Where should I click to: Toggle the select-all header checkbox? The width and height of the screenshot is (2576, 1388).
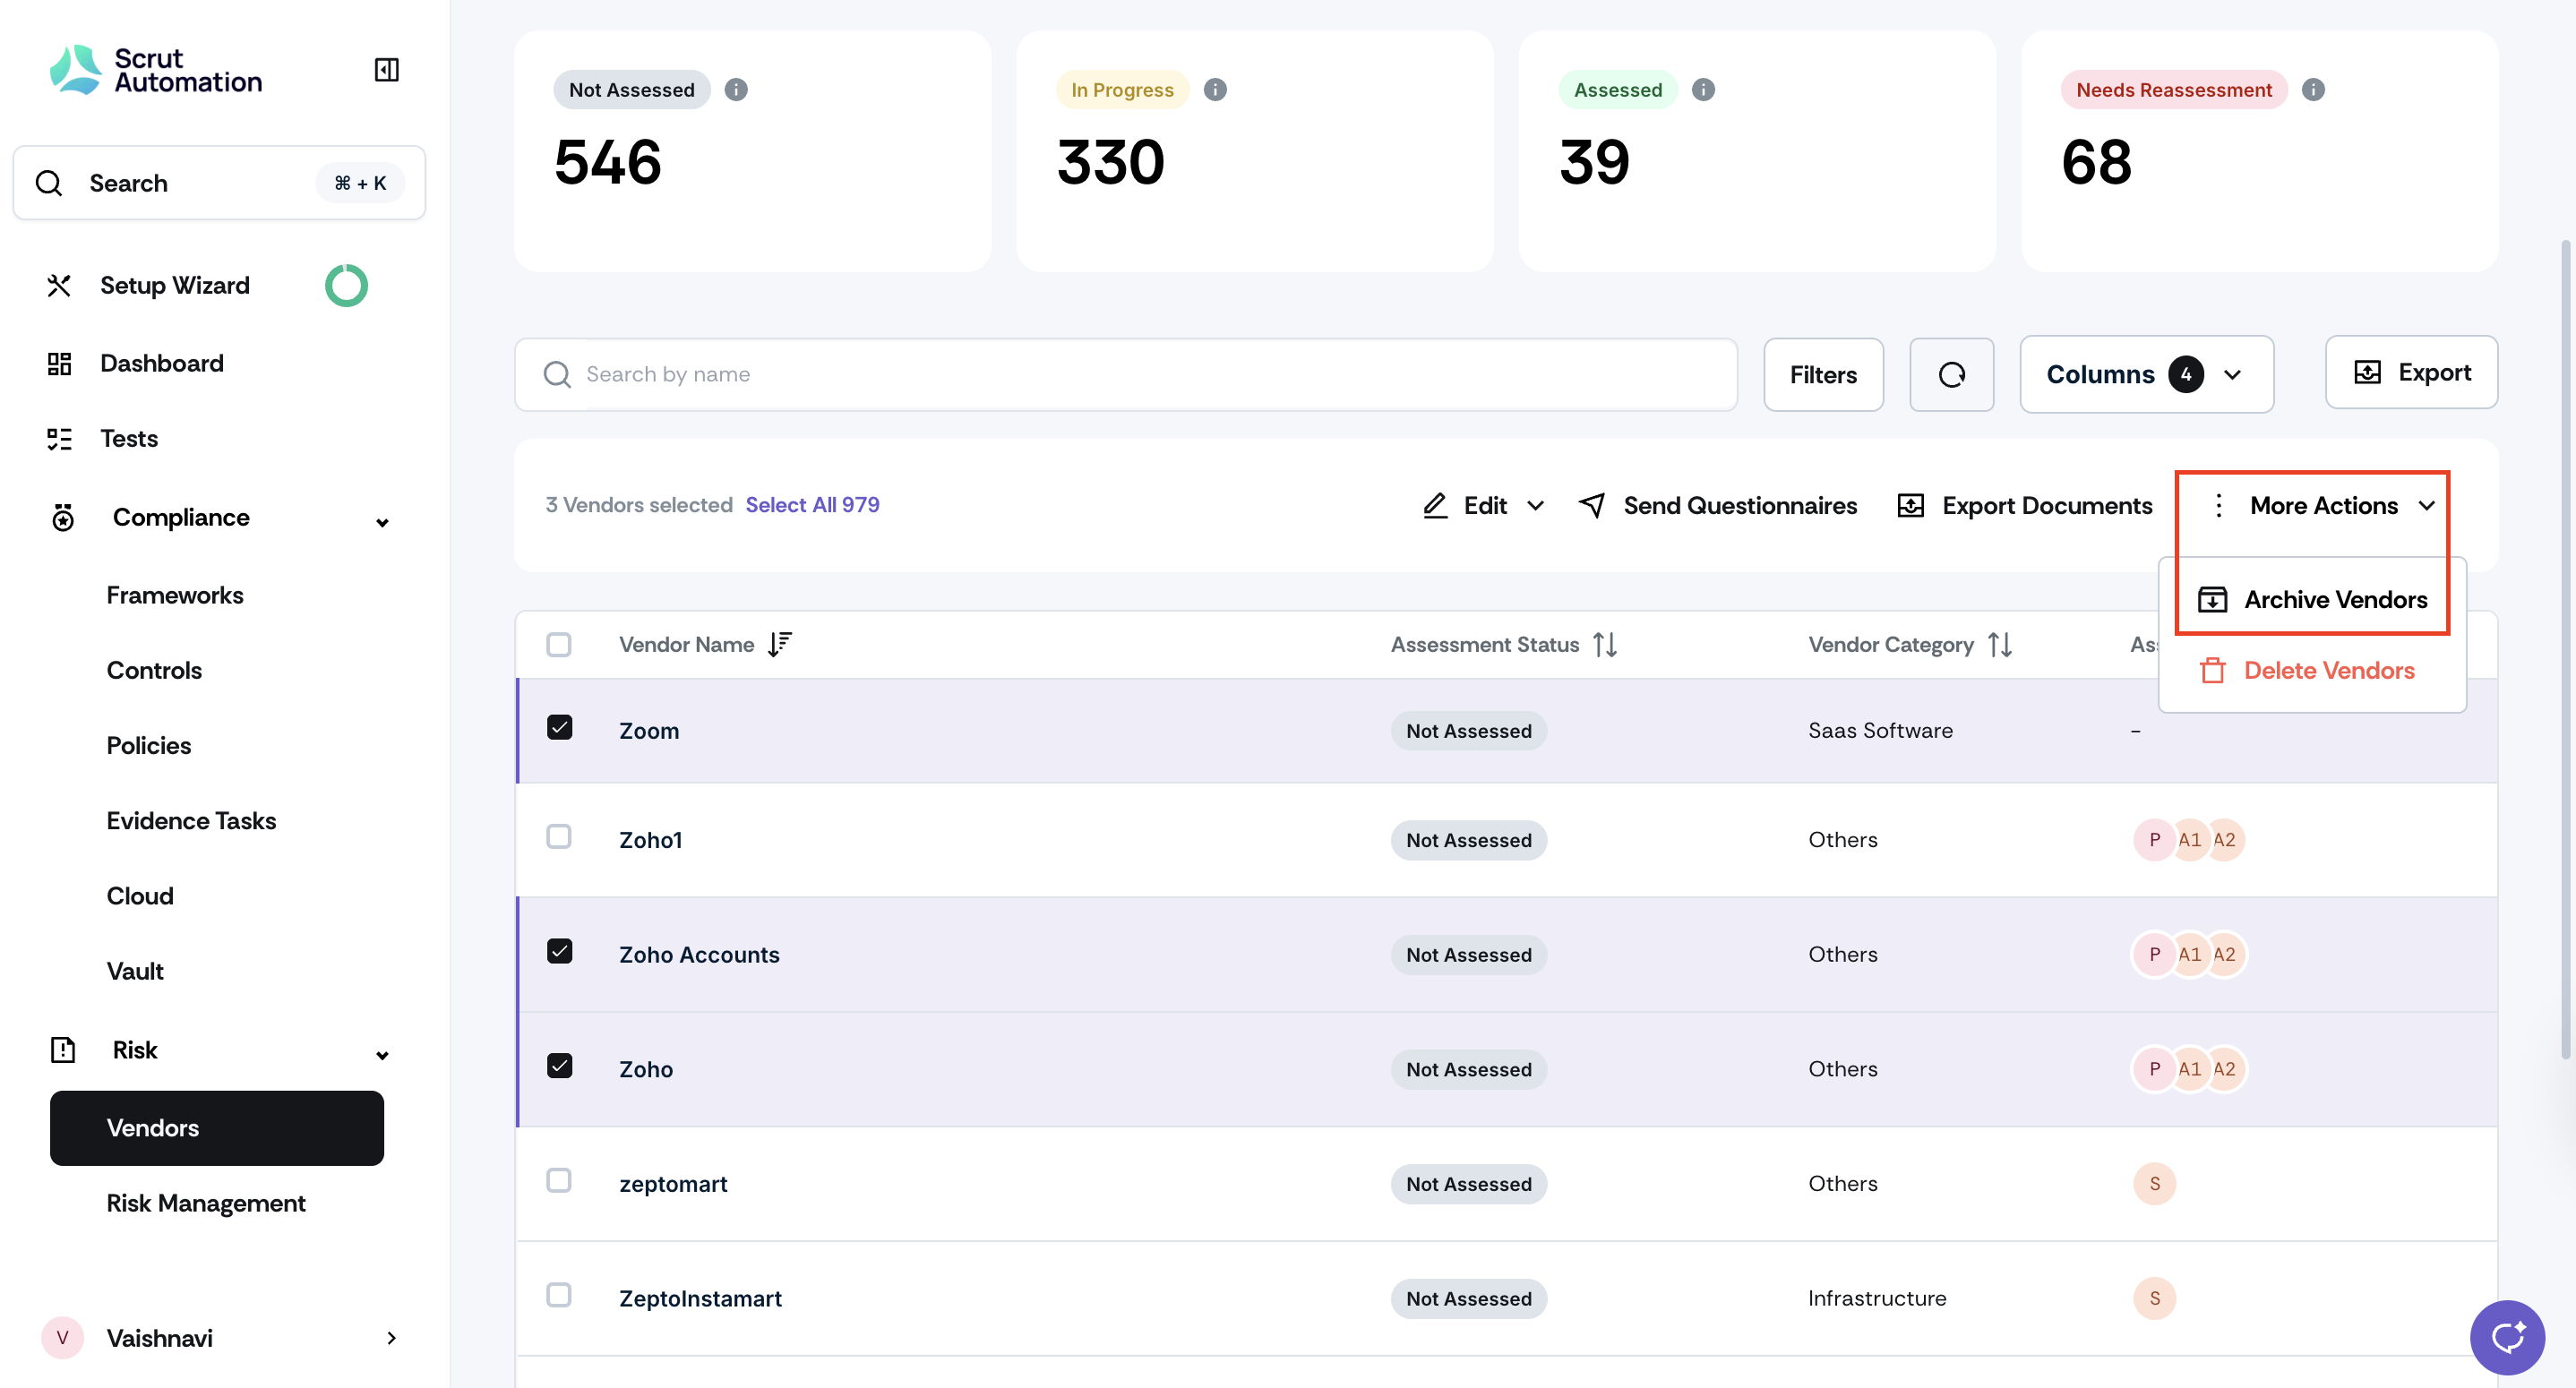coord(559,644)
